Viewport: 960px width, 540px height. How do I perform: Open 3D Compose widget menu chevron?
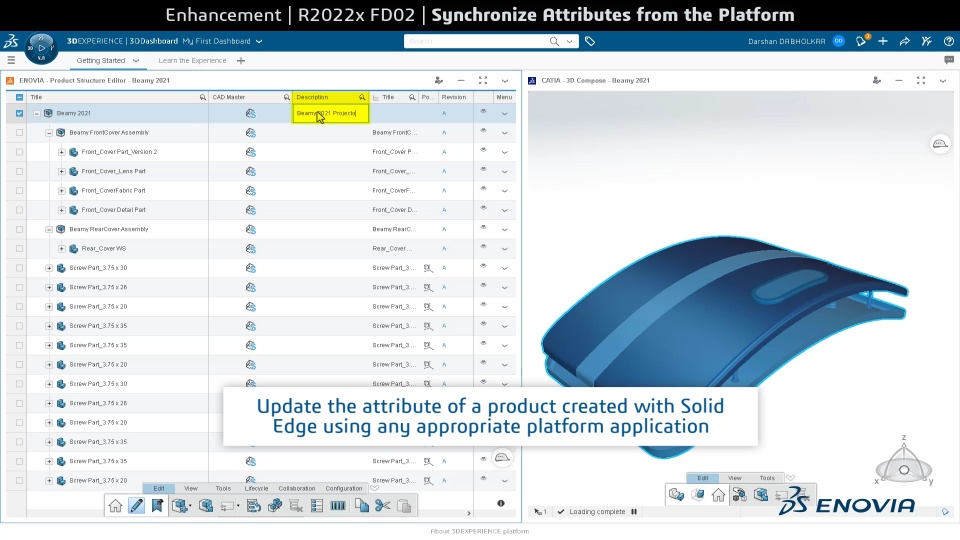(x=943, y=80)
